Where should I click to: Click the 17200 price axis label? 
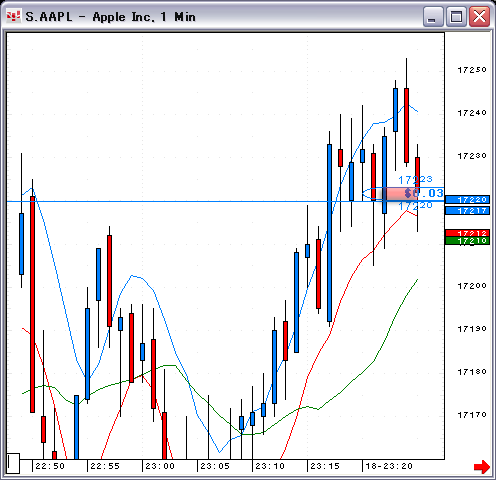(x=472, y=286)
